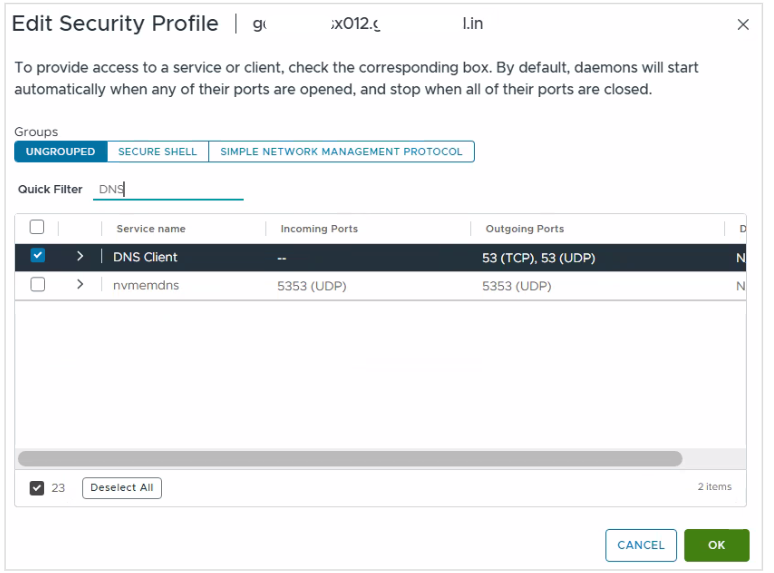Image resolution: width=774 pixels, height=573 pixels.
Task: Switch to the Secure Shell group
Action: [157, 152]
